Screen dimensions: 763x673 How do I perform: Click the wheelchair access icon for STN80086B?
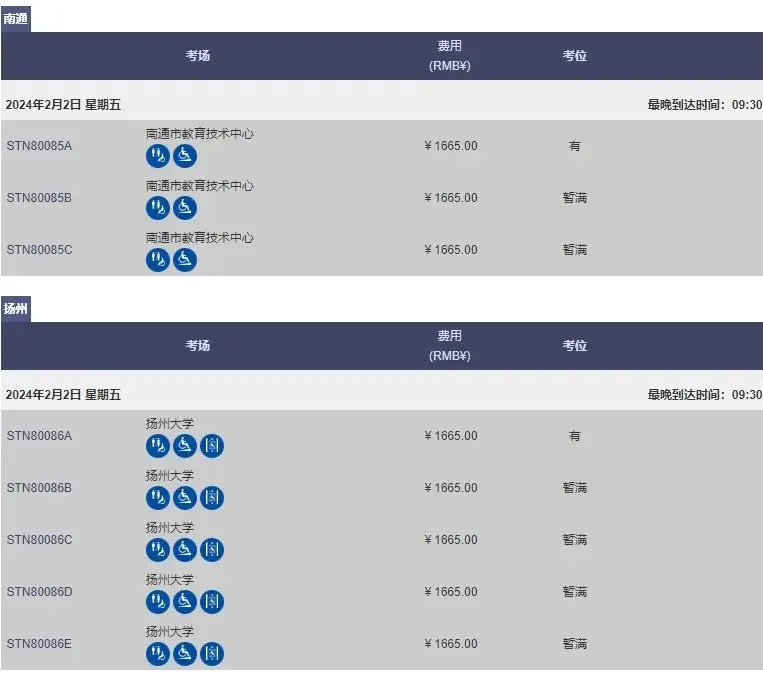[x=185, y=498]
